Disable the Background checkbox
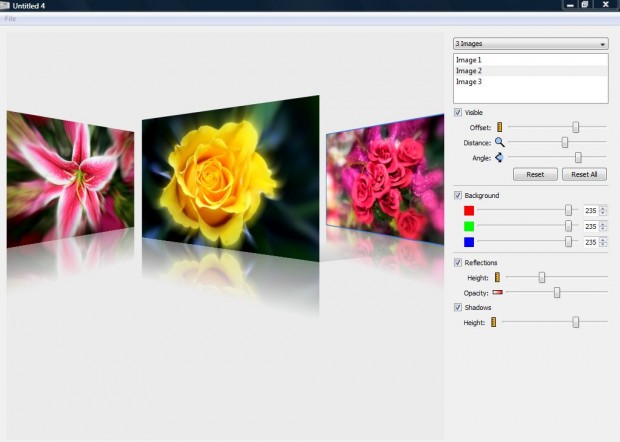Screen dimensions: 620x442 coord(458,195)
